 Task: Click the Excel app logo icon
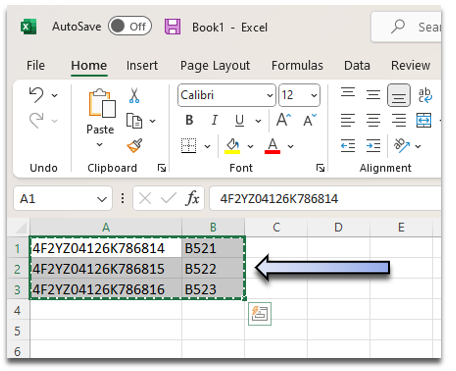[28, 27]
